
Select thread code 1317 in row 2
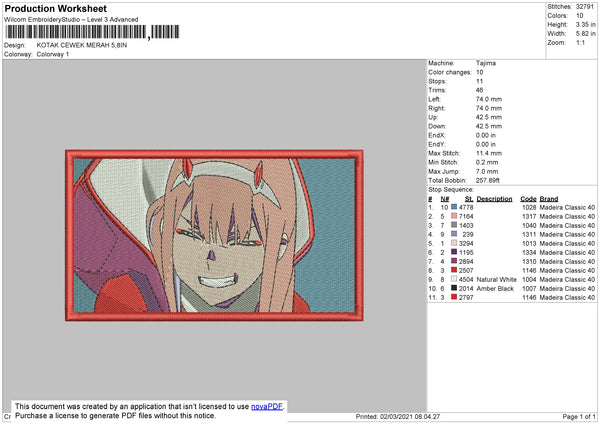pos(529,217)
